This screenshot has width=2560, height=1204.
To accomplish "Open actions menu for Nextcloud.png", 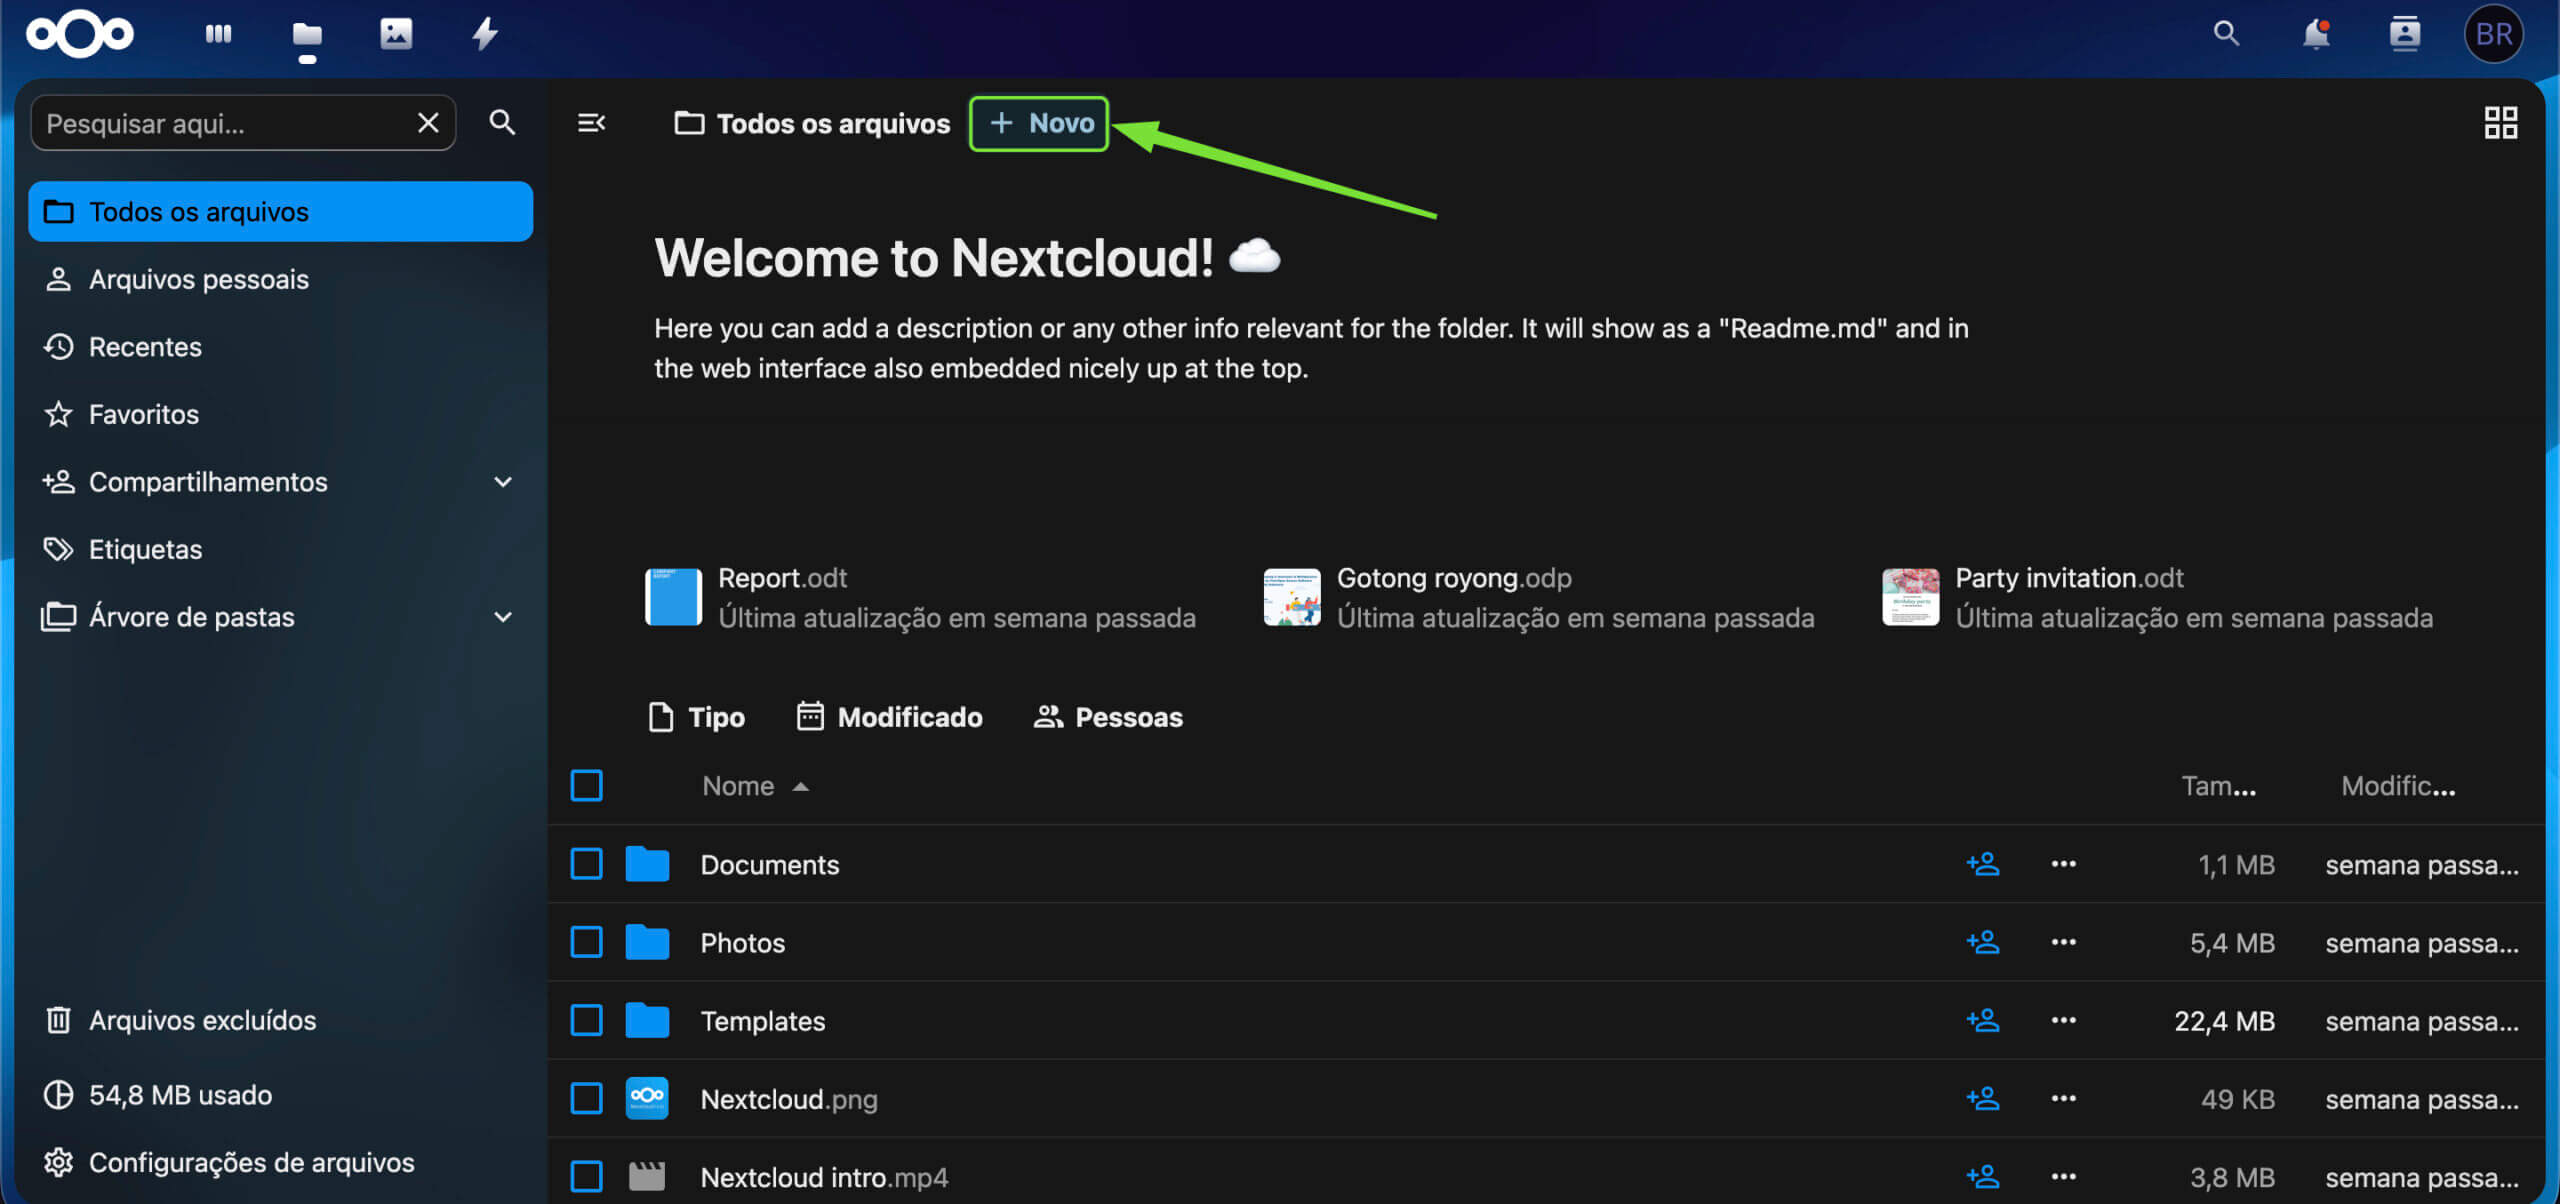I will (2063, 1098).
